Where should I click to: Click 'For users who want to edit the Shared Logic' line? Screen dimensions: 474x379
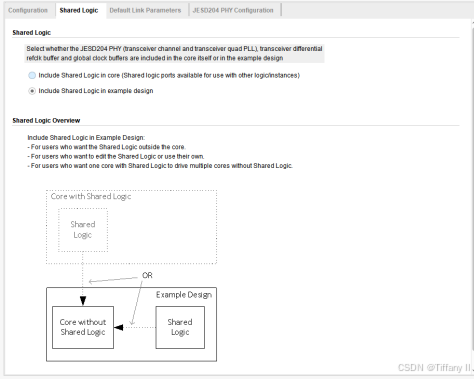click(116, 156)
